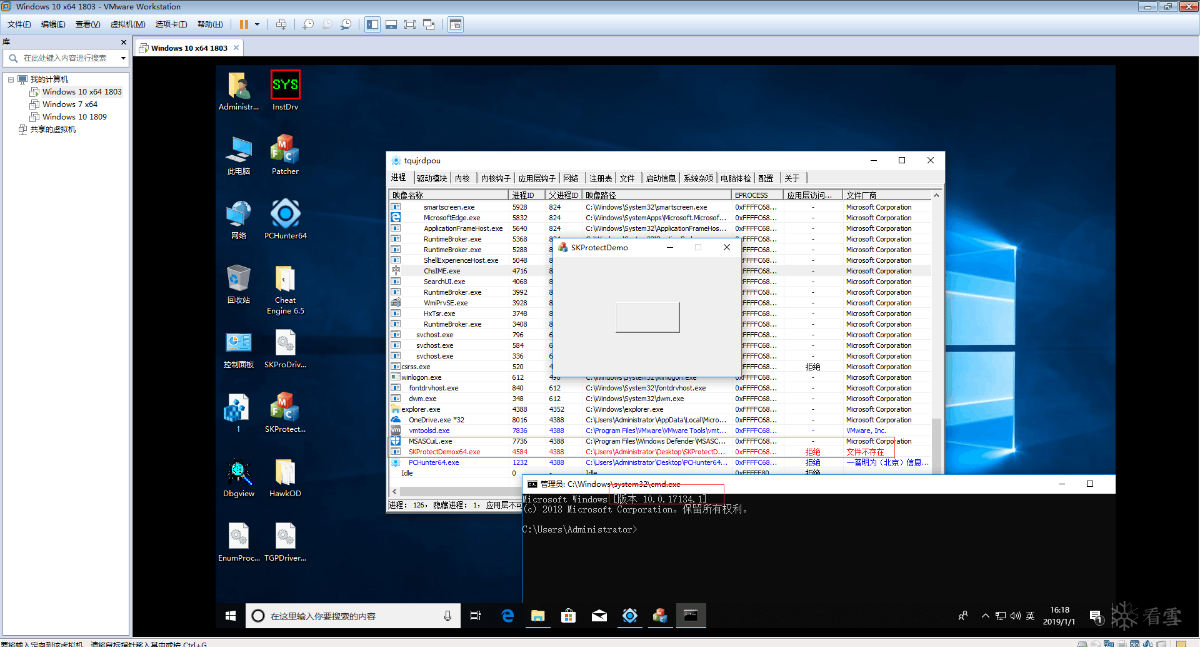
Task: Open Microsoft Edge from the taskbar
Action: click(507, 615)
